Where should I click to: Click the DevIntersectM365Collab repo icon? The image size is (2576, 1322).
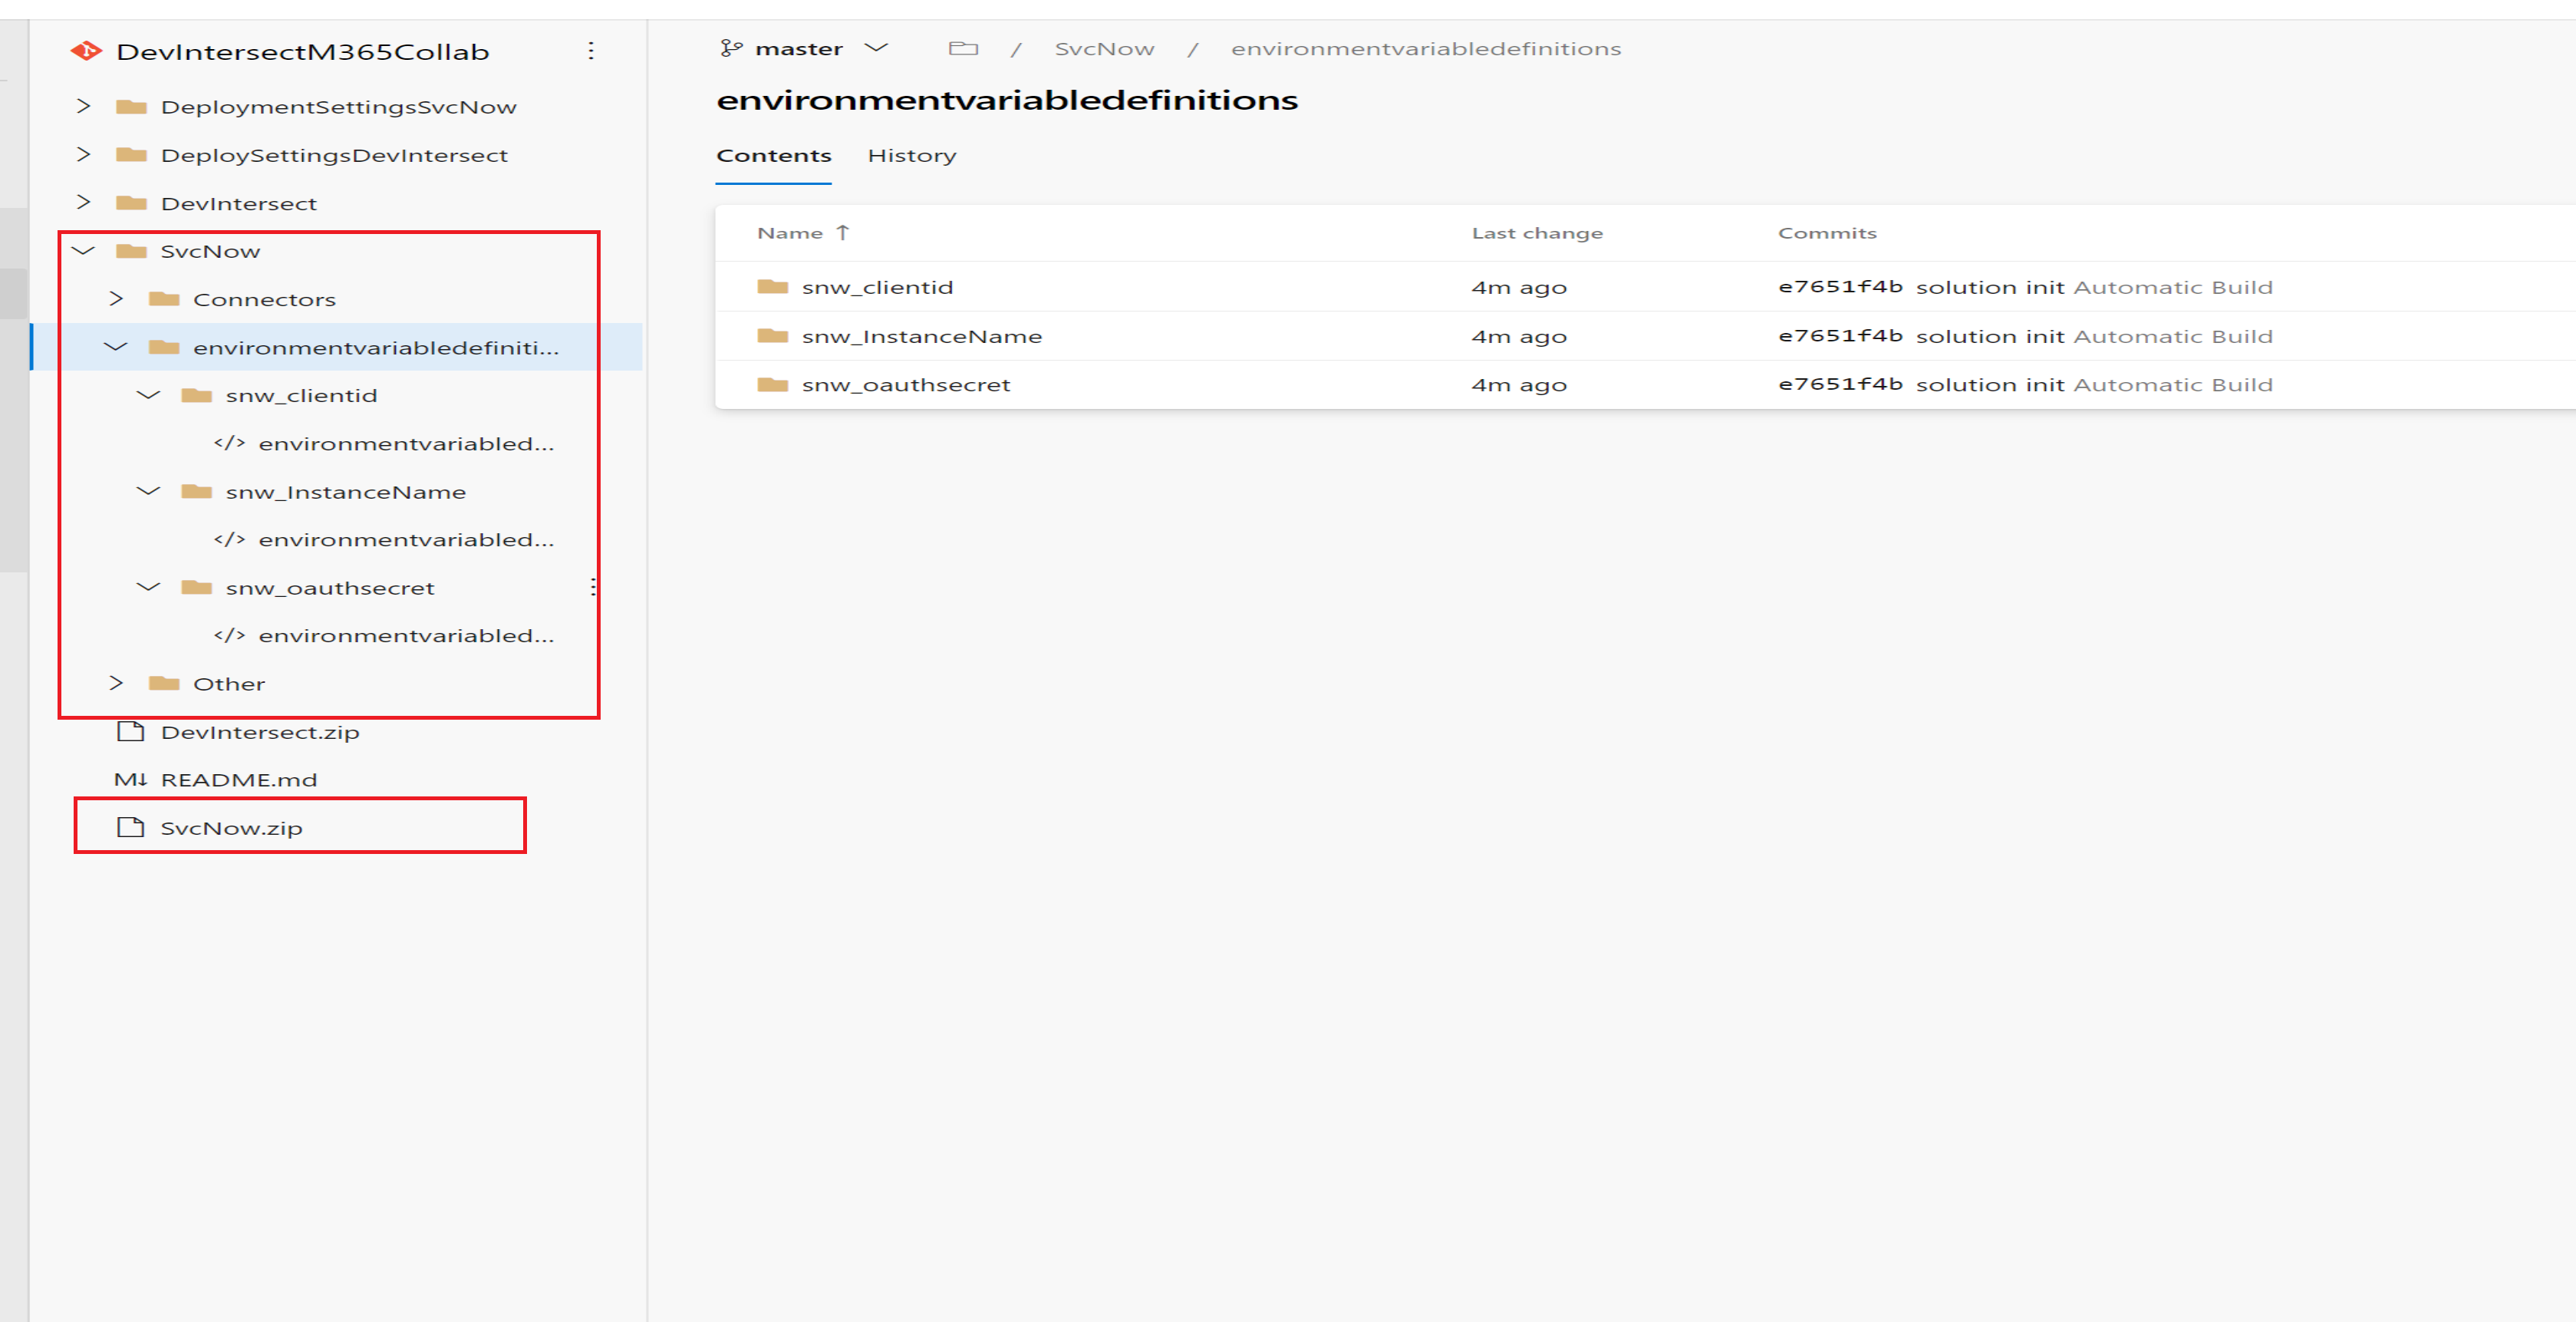87,51
